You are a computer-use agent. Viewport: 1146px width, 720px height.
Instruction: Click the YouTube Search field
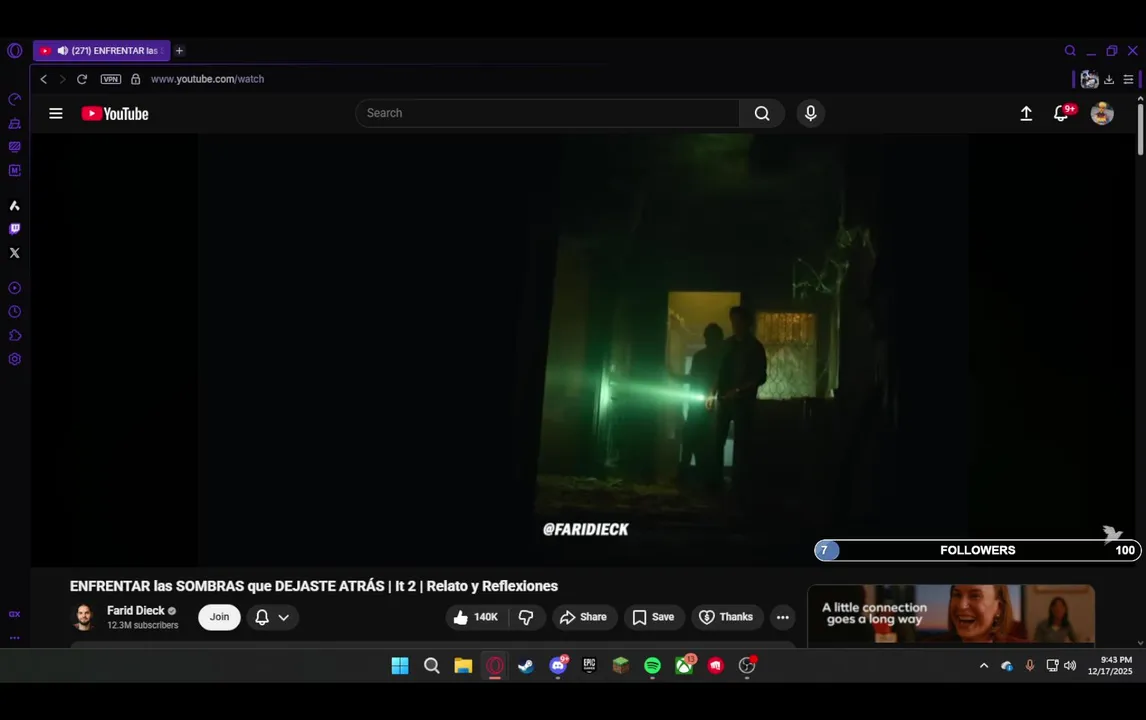[x=547, y=113]
